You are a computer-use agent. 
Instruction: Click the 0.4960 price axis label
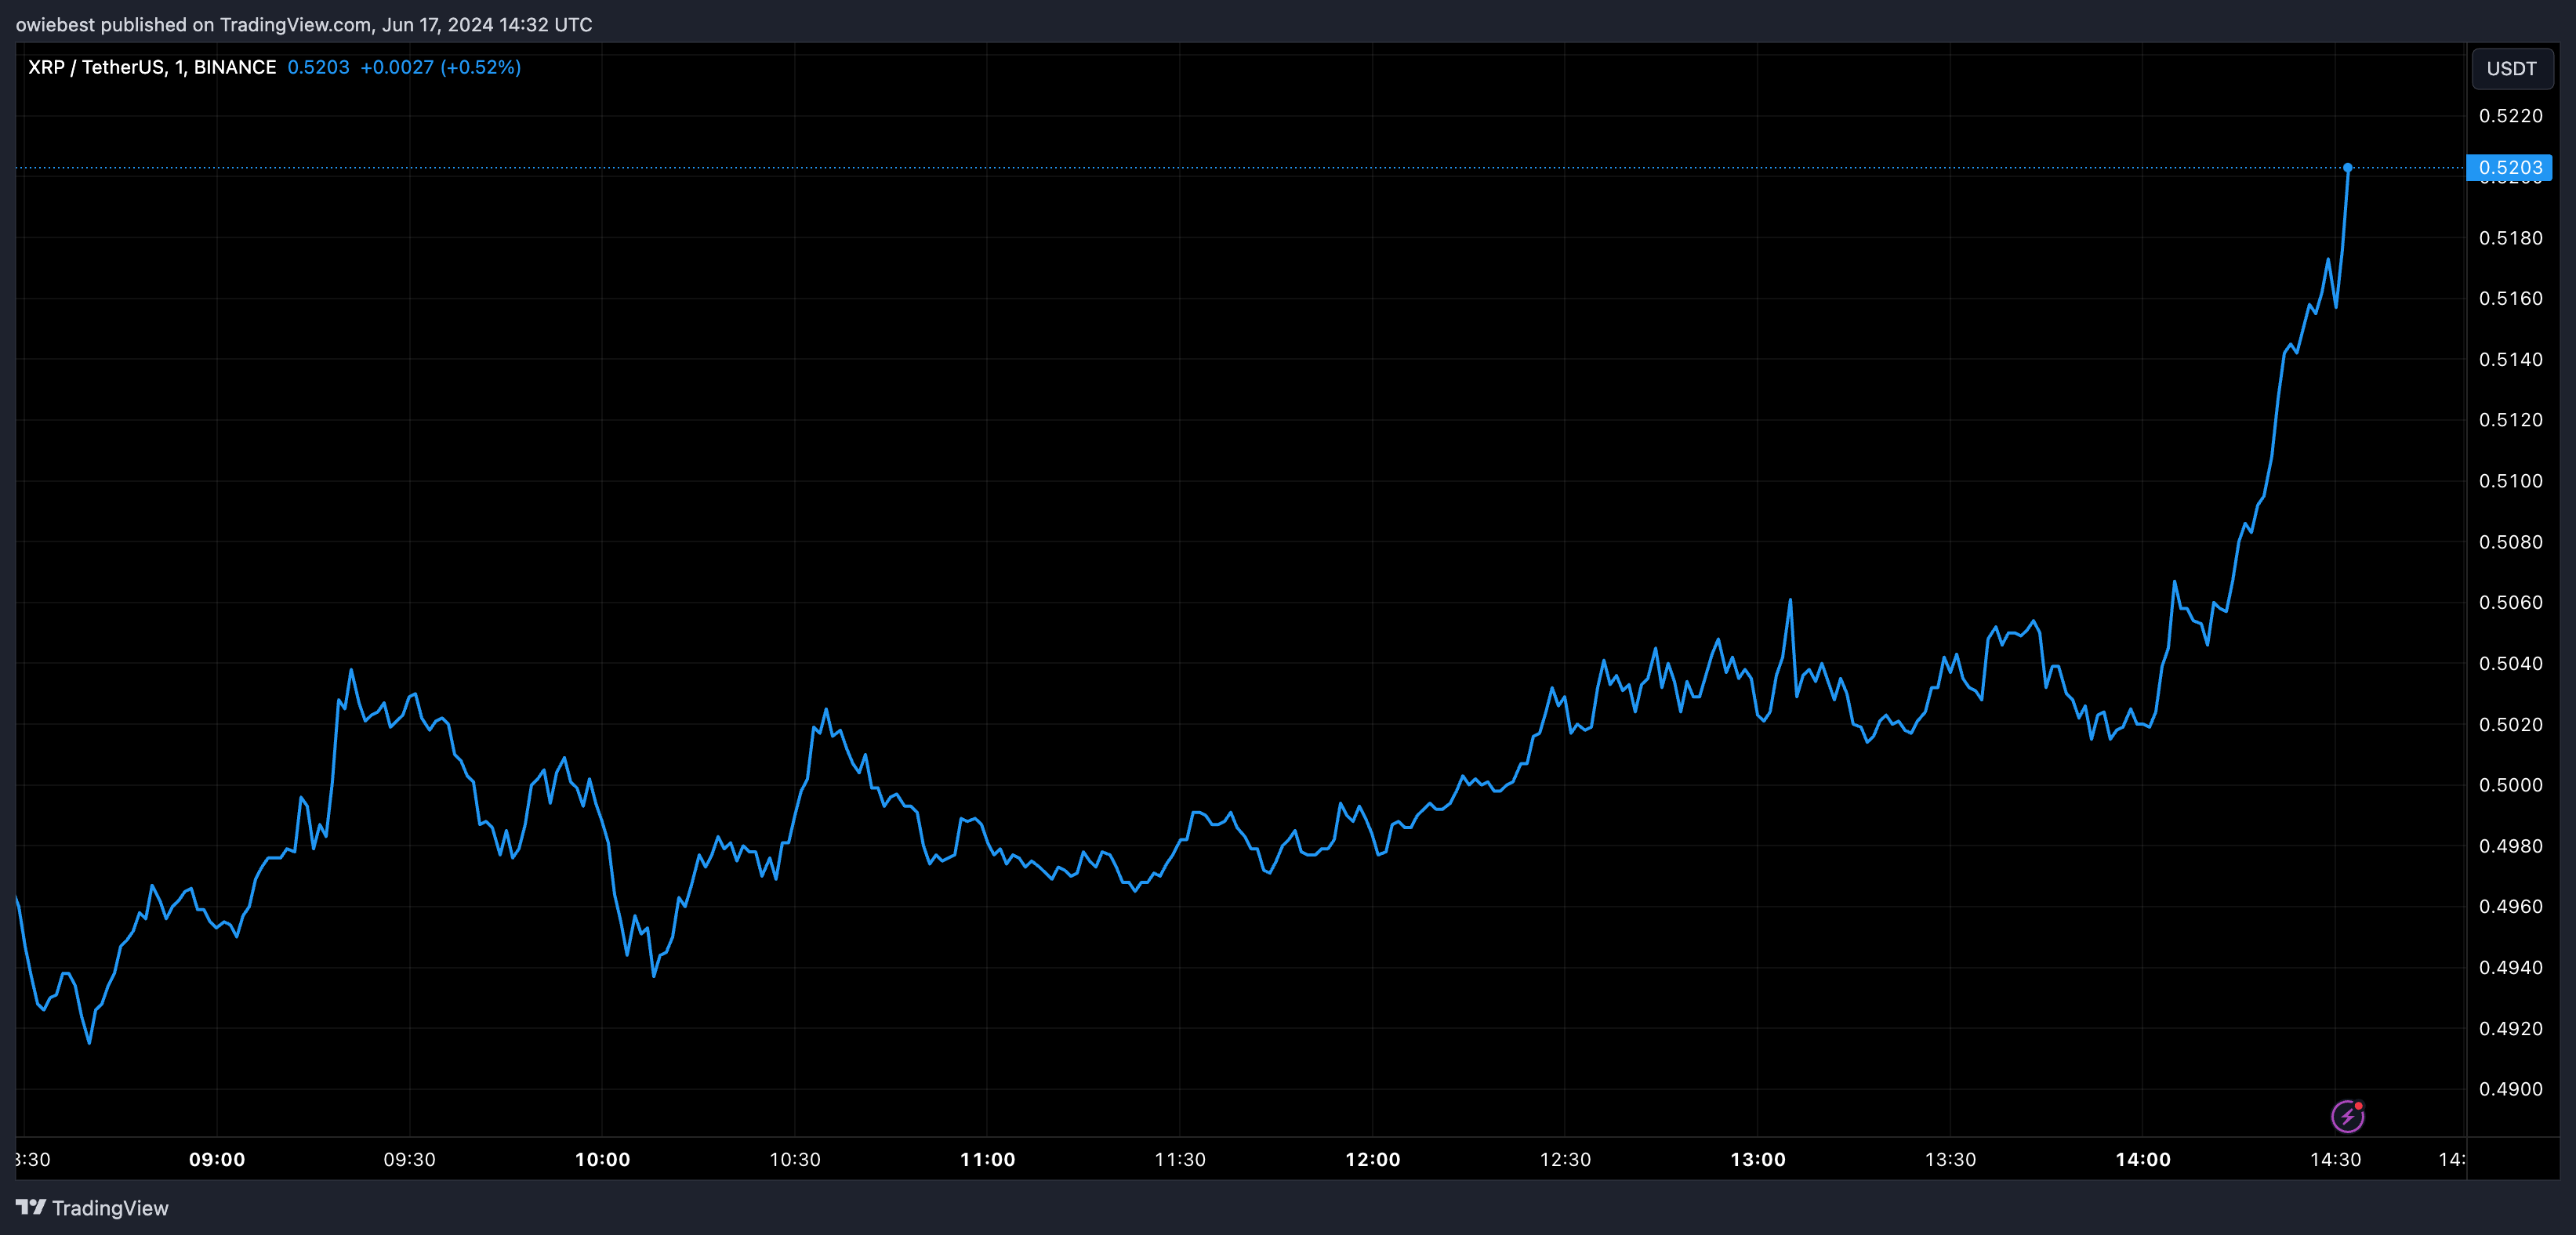[x=2510, y=906]
